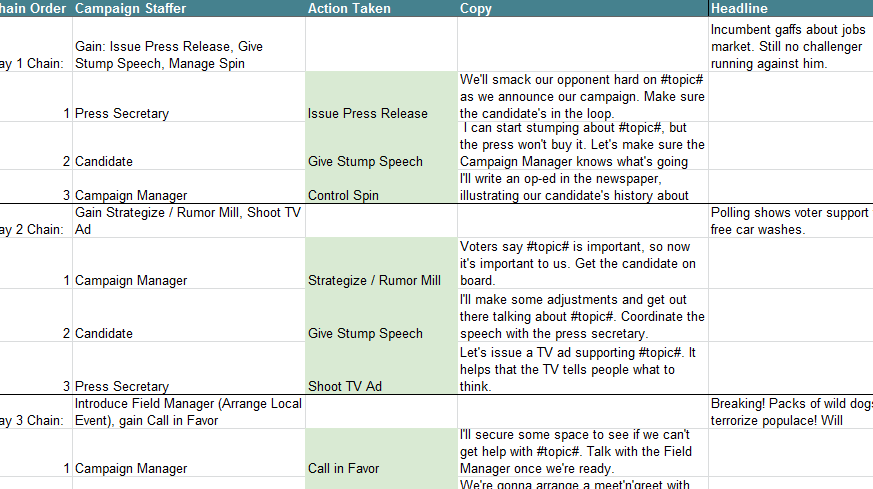Viewport: 873px width, 489px height.
Task: Click cell 'Introduce Field Manager (Arrange Local Event)'
Action: tap(189, 412)
